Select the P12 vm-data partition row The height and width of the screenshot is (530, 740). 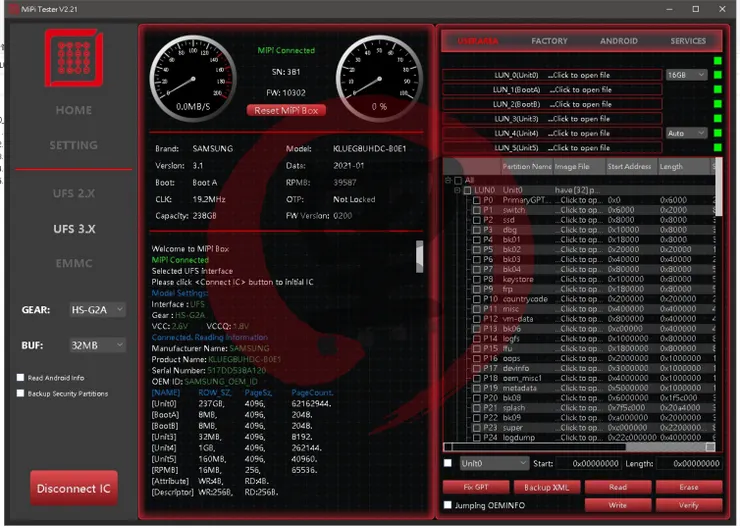click(x=579, y=319)
